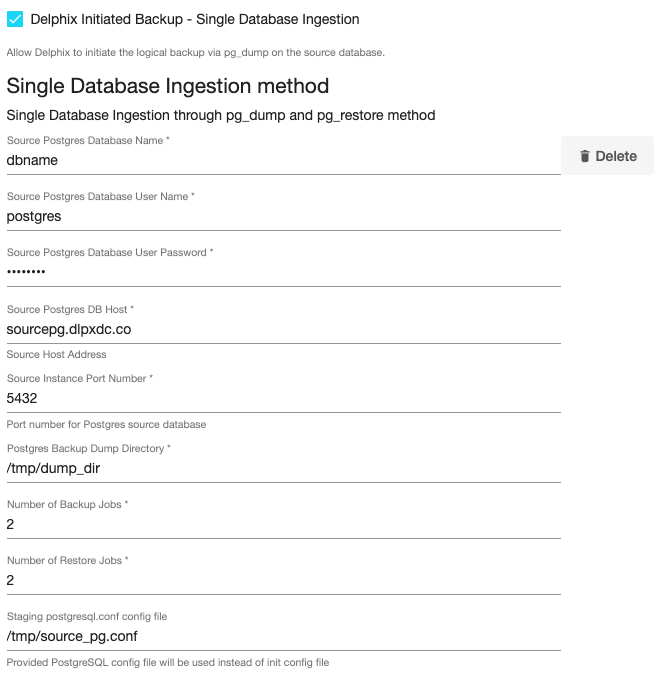Screen dimensions: 660x688
Task: Focus the /tmp/dump_dir backup directory field
Action: (x=283, y=468)
